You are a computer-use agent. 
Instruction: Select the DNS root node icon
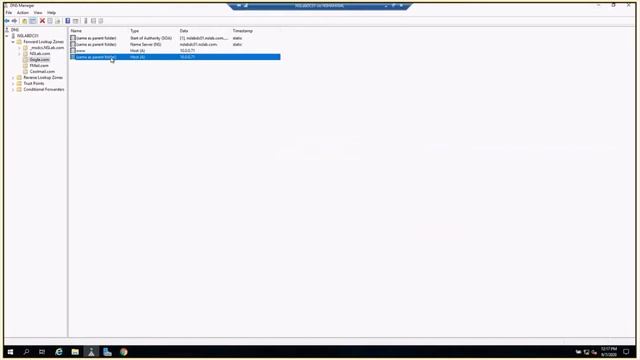coord(7,30)
